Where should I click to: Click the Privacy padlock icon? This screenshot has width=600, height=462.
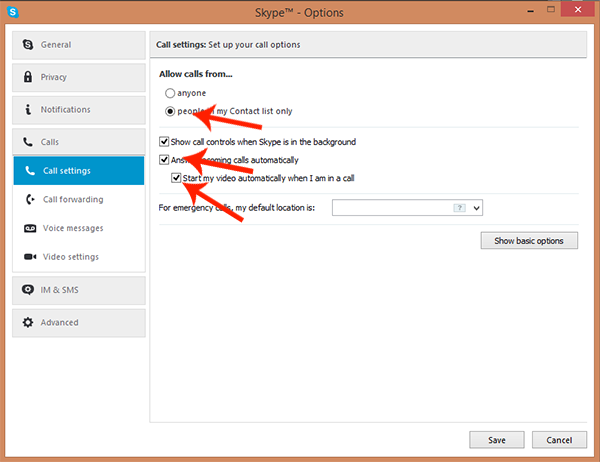28,77
